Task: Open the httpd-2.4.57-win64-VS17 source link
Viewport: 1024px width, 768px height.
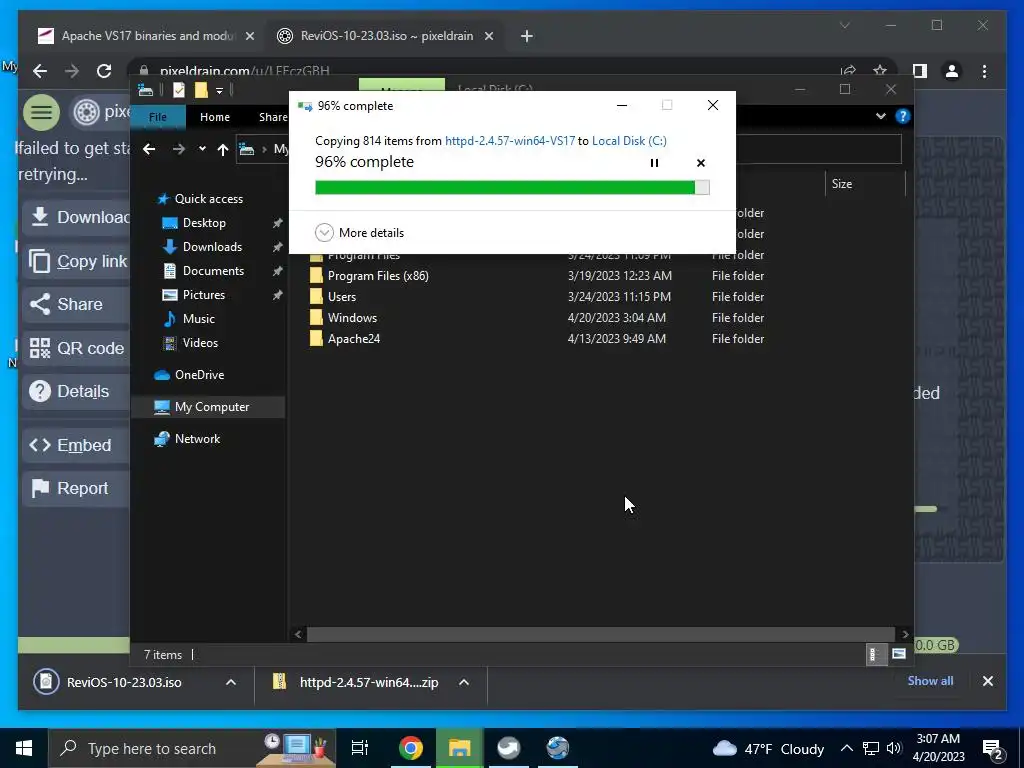Action: (x=509, y=140)
